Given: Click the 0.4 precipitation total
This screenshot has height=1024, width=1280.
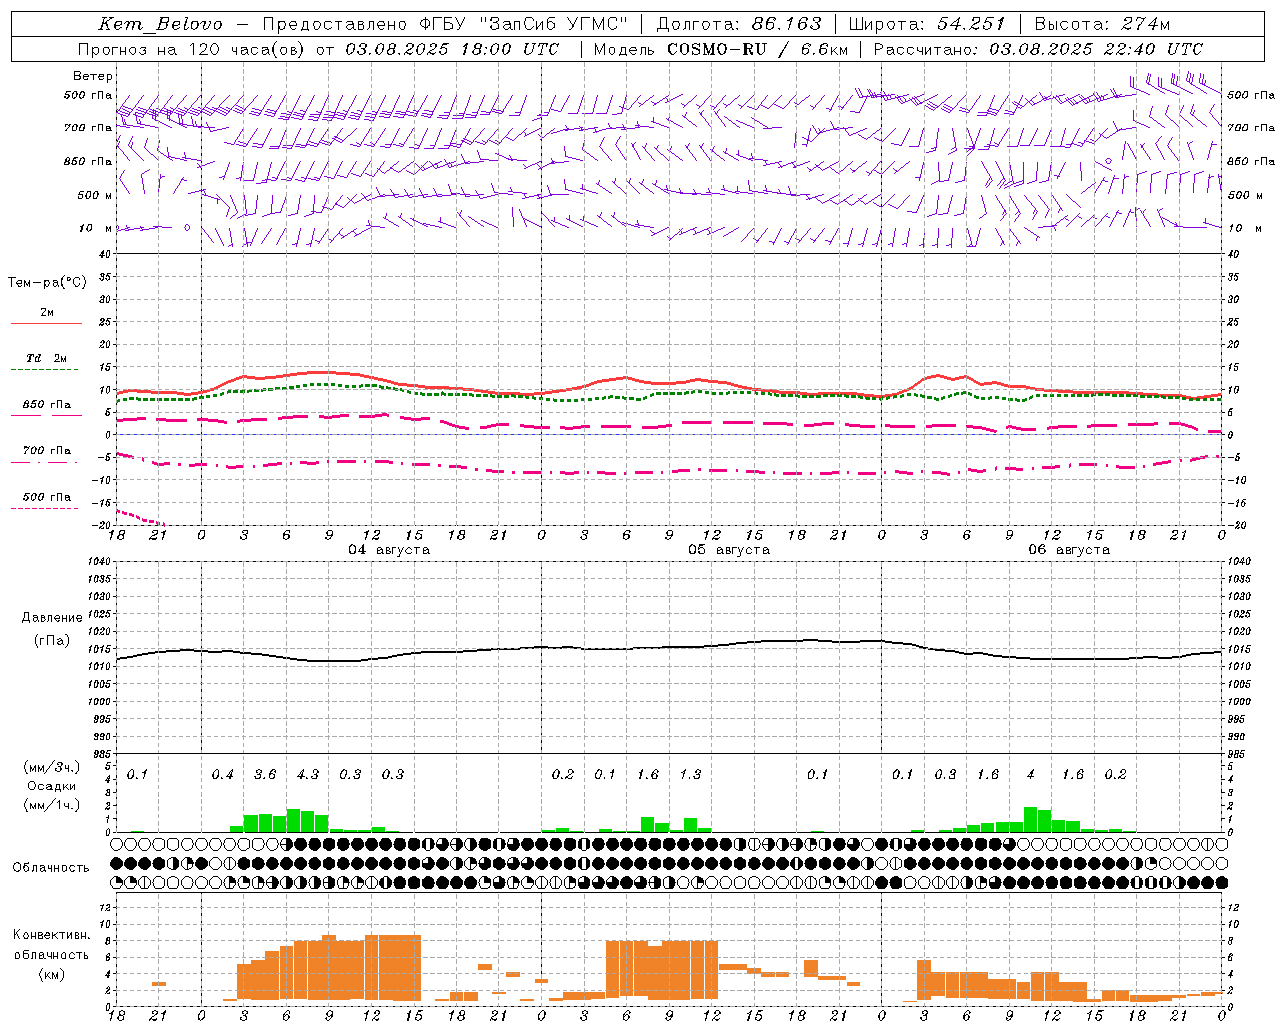Looking at the screenshot, I should point(222,774).
